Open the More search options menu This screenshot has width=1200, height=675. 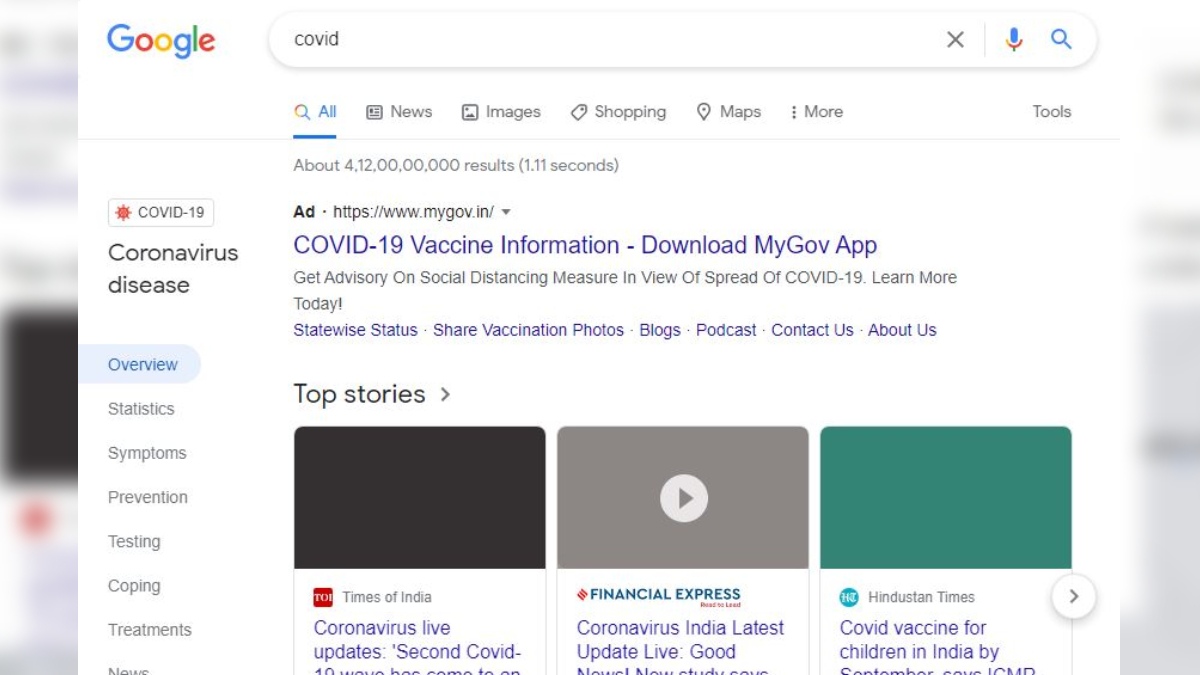[816, 112]
